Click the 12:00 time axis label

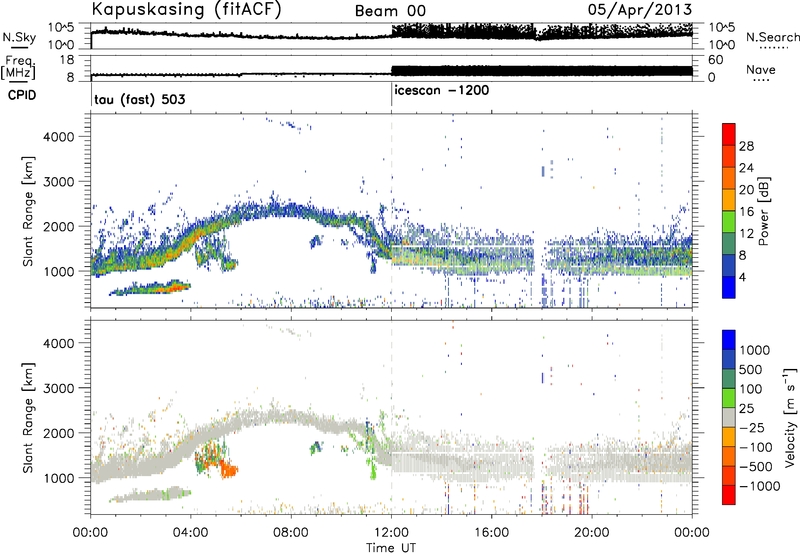click(391, 533)
